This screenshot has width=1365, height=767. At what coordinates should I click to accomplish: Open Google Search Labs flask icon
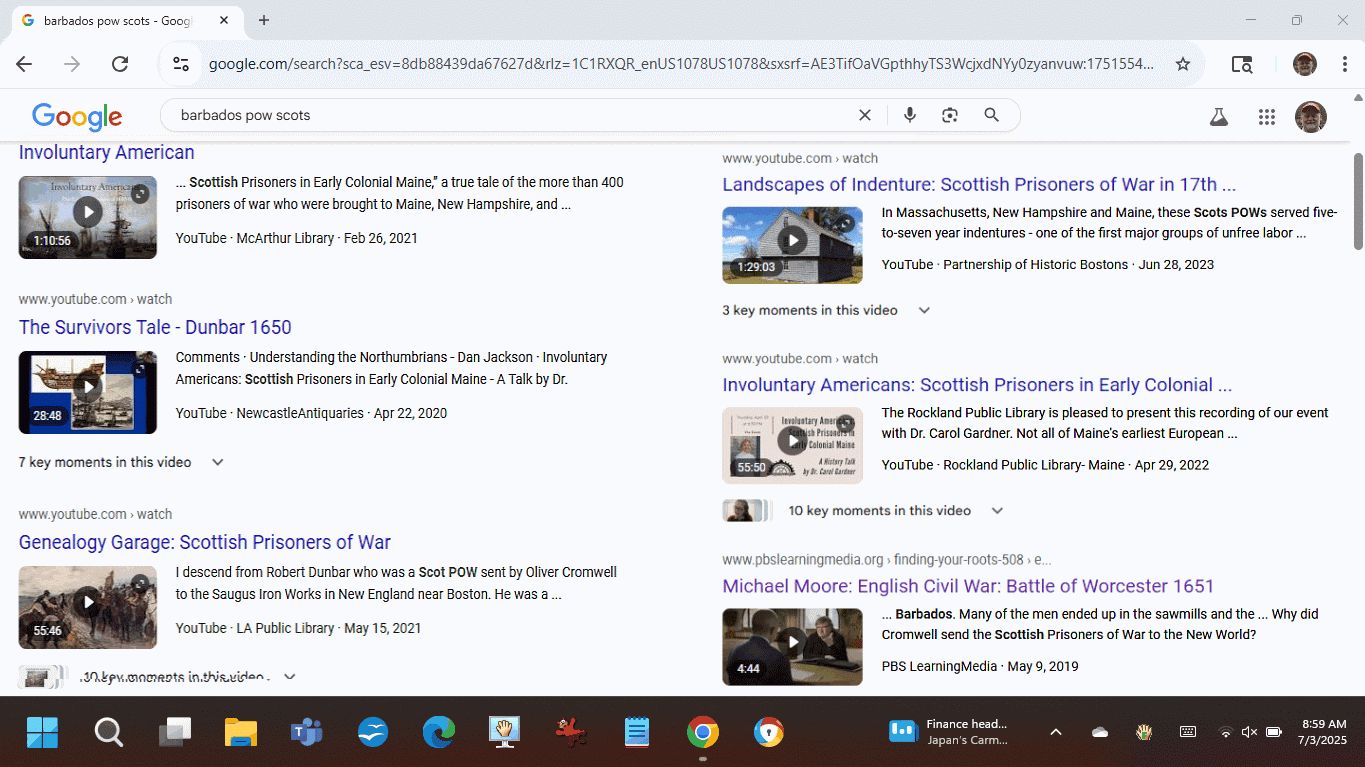click(1218, 116)
